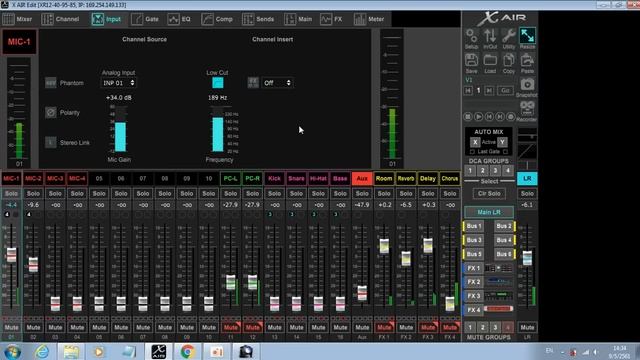Mute the LR main channel
640x360 pixels.
click(527, 327)
